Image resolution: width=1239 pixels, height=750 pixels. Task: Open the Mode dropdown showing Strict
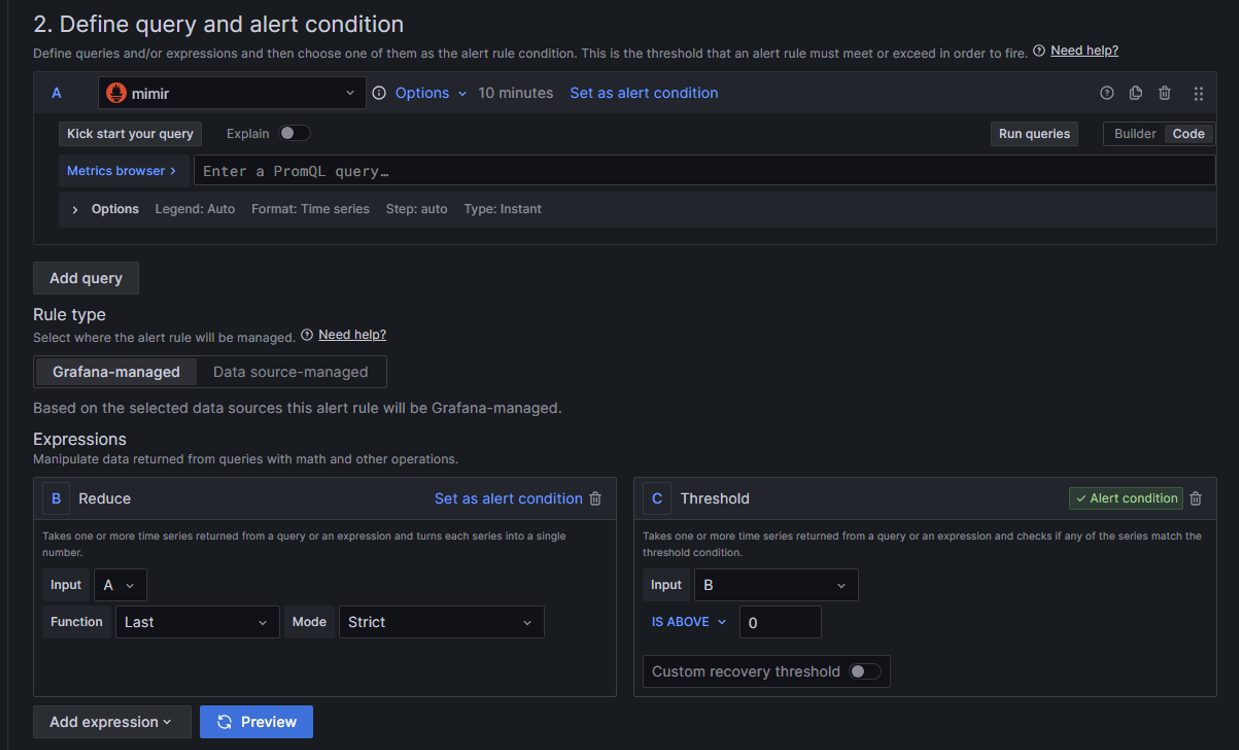(x=441, y=622)
